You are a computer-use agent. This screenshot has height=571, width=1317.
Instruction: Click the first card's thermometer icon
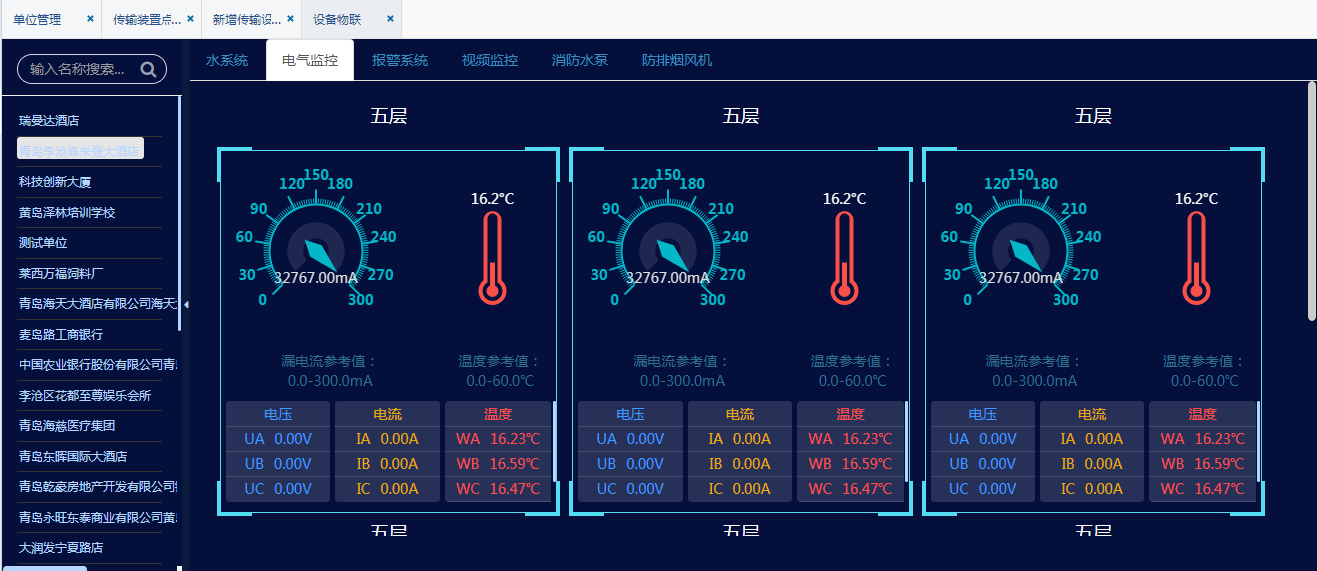pyautogui.click(x=493, y=257)
